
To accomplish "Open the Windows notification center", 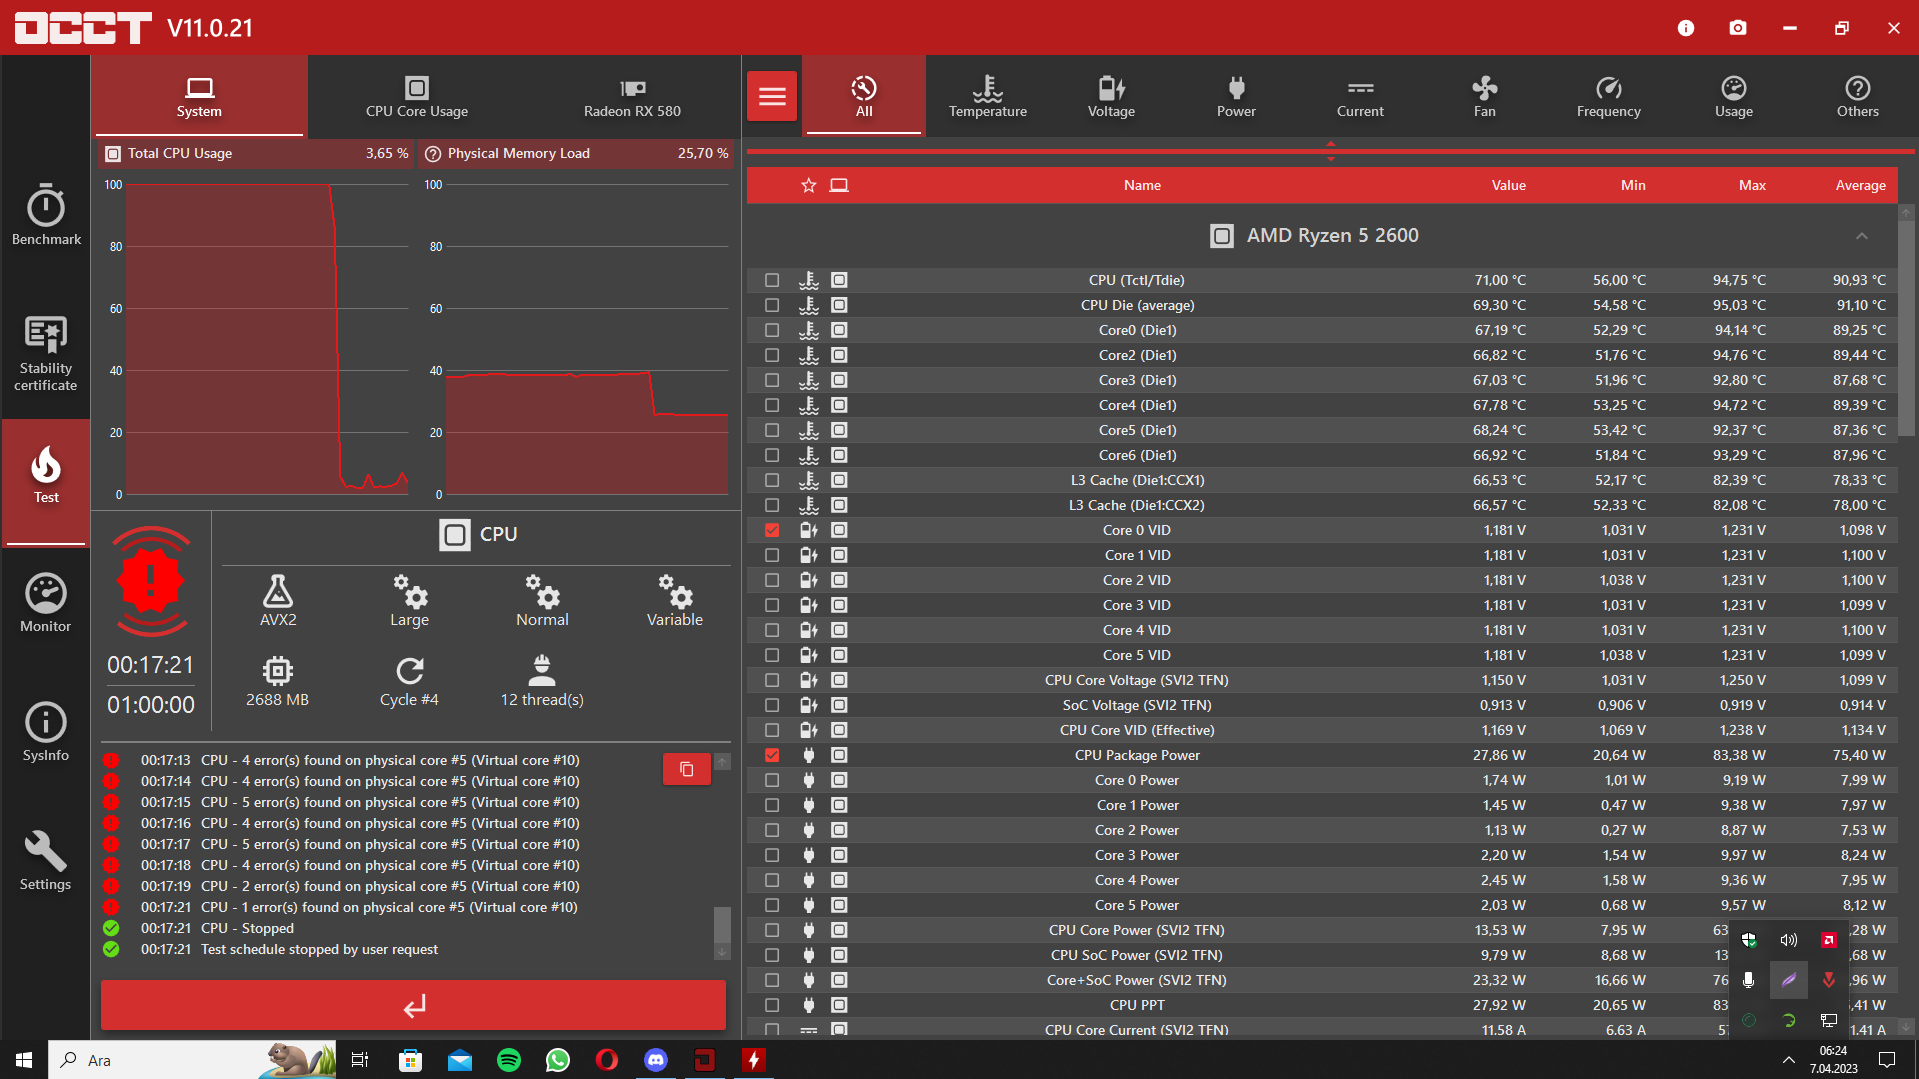I will coord(1887,1060).
